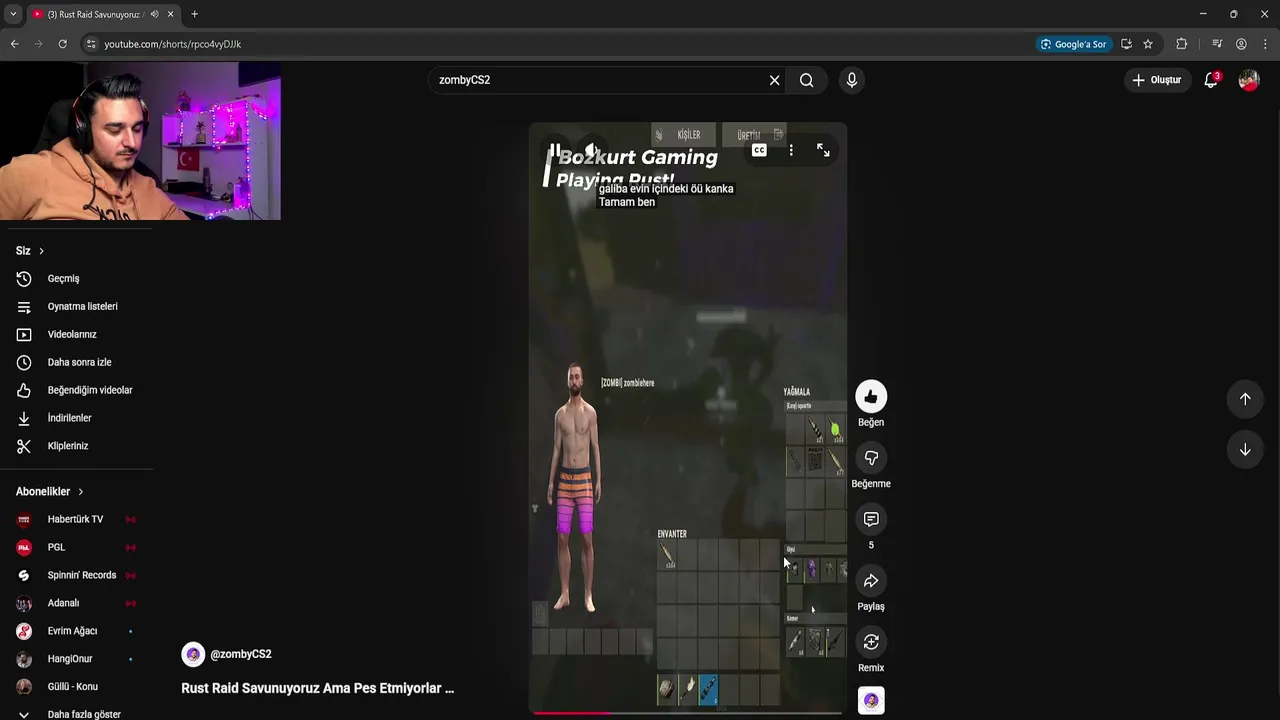Bookmark this page with star
Viewport: 1280px width, 720px height.
pyautogui.click(x=1148, y=44)
